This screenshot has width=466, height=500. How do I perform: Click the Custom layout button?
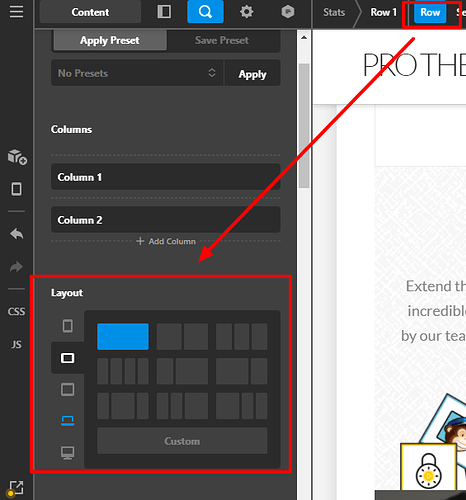coord(182,441)
